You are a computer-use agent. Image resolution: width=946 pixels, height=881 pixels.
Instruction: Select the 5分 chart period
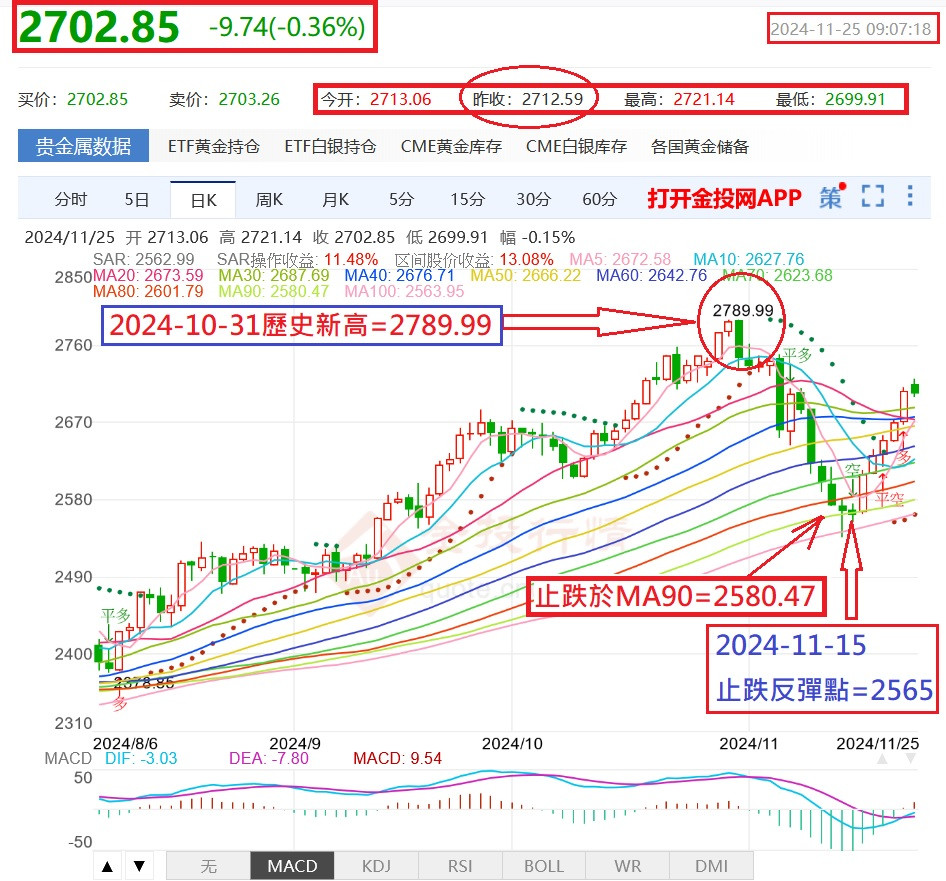(401, 199)
